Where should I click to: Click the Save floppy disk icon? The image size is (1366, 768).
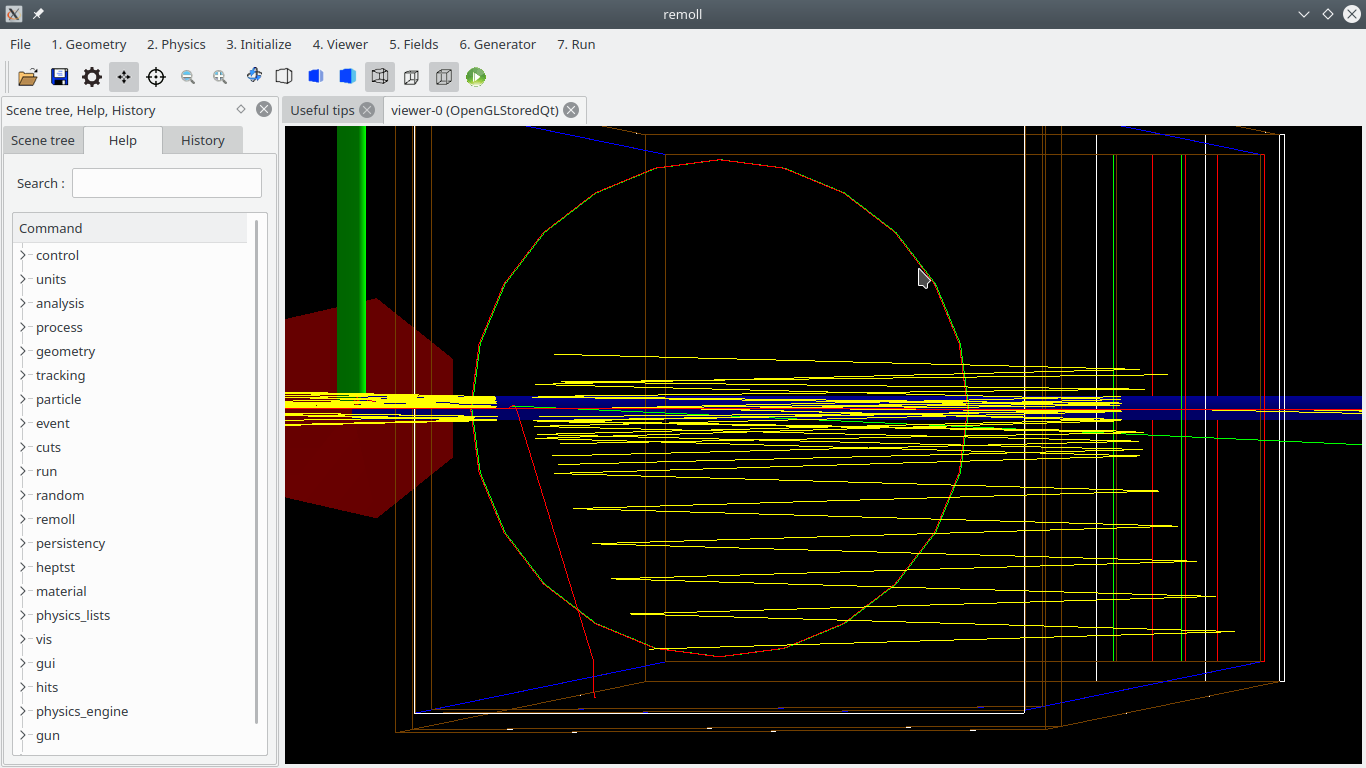coord(60,77)
